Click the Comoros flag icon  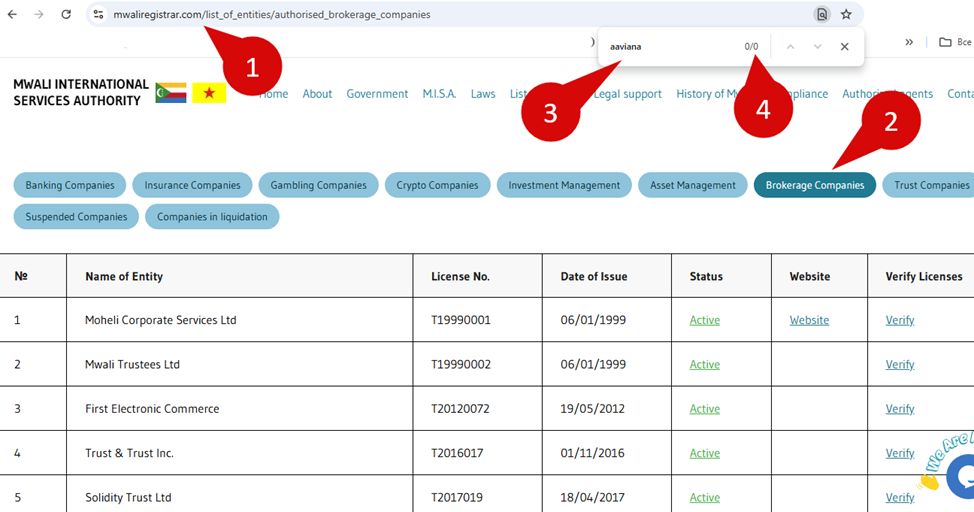pos(171,93)
